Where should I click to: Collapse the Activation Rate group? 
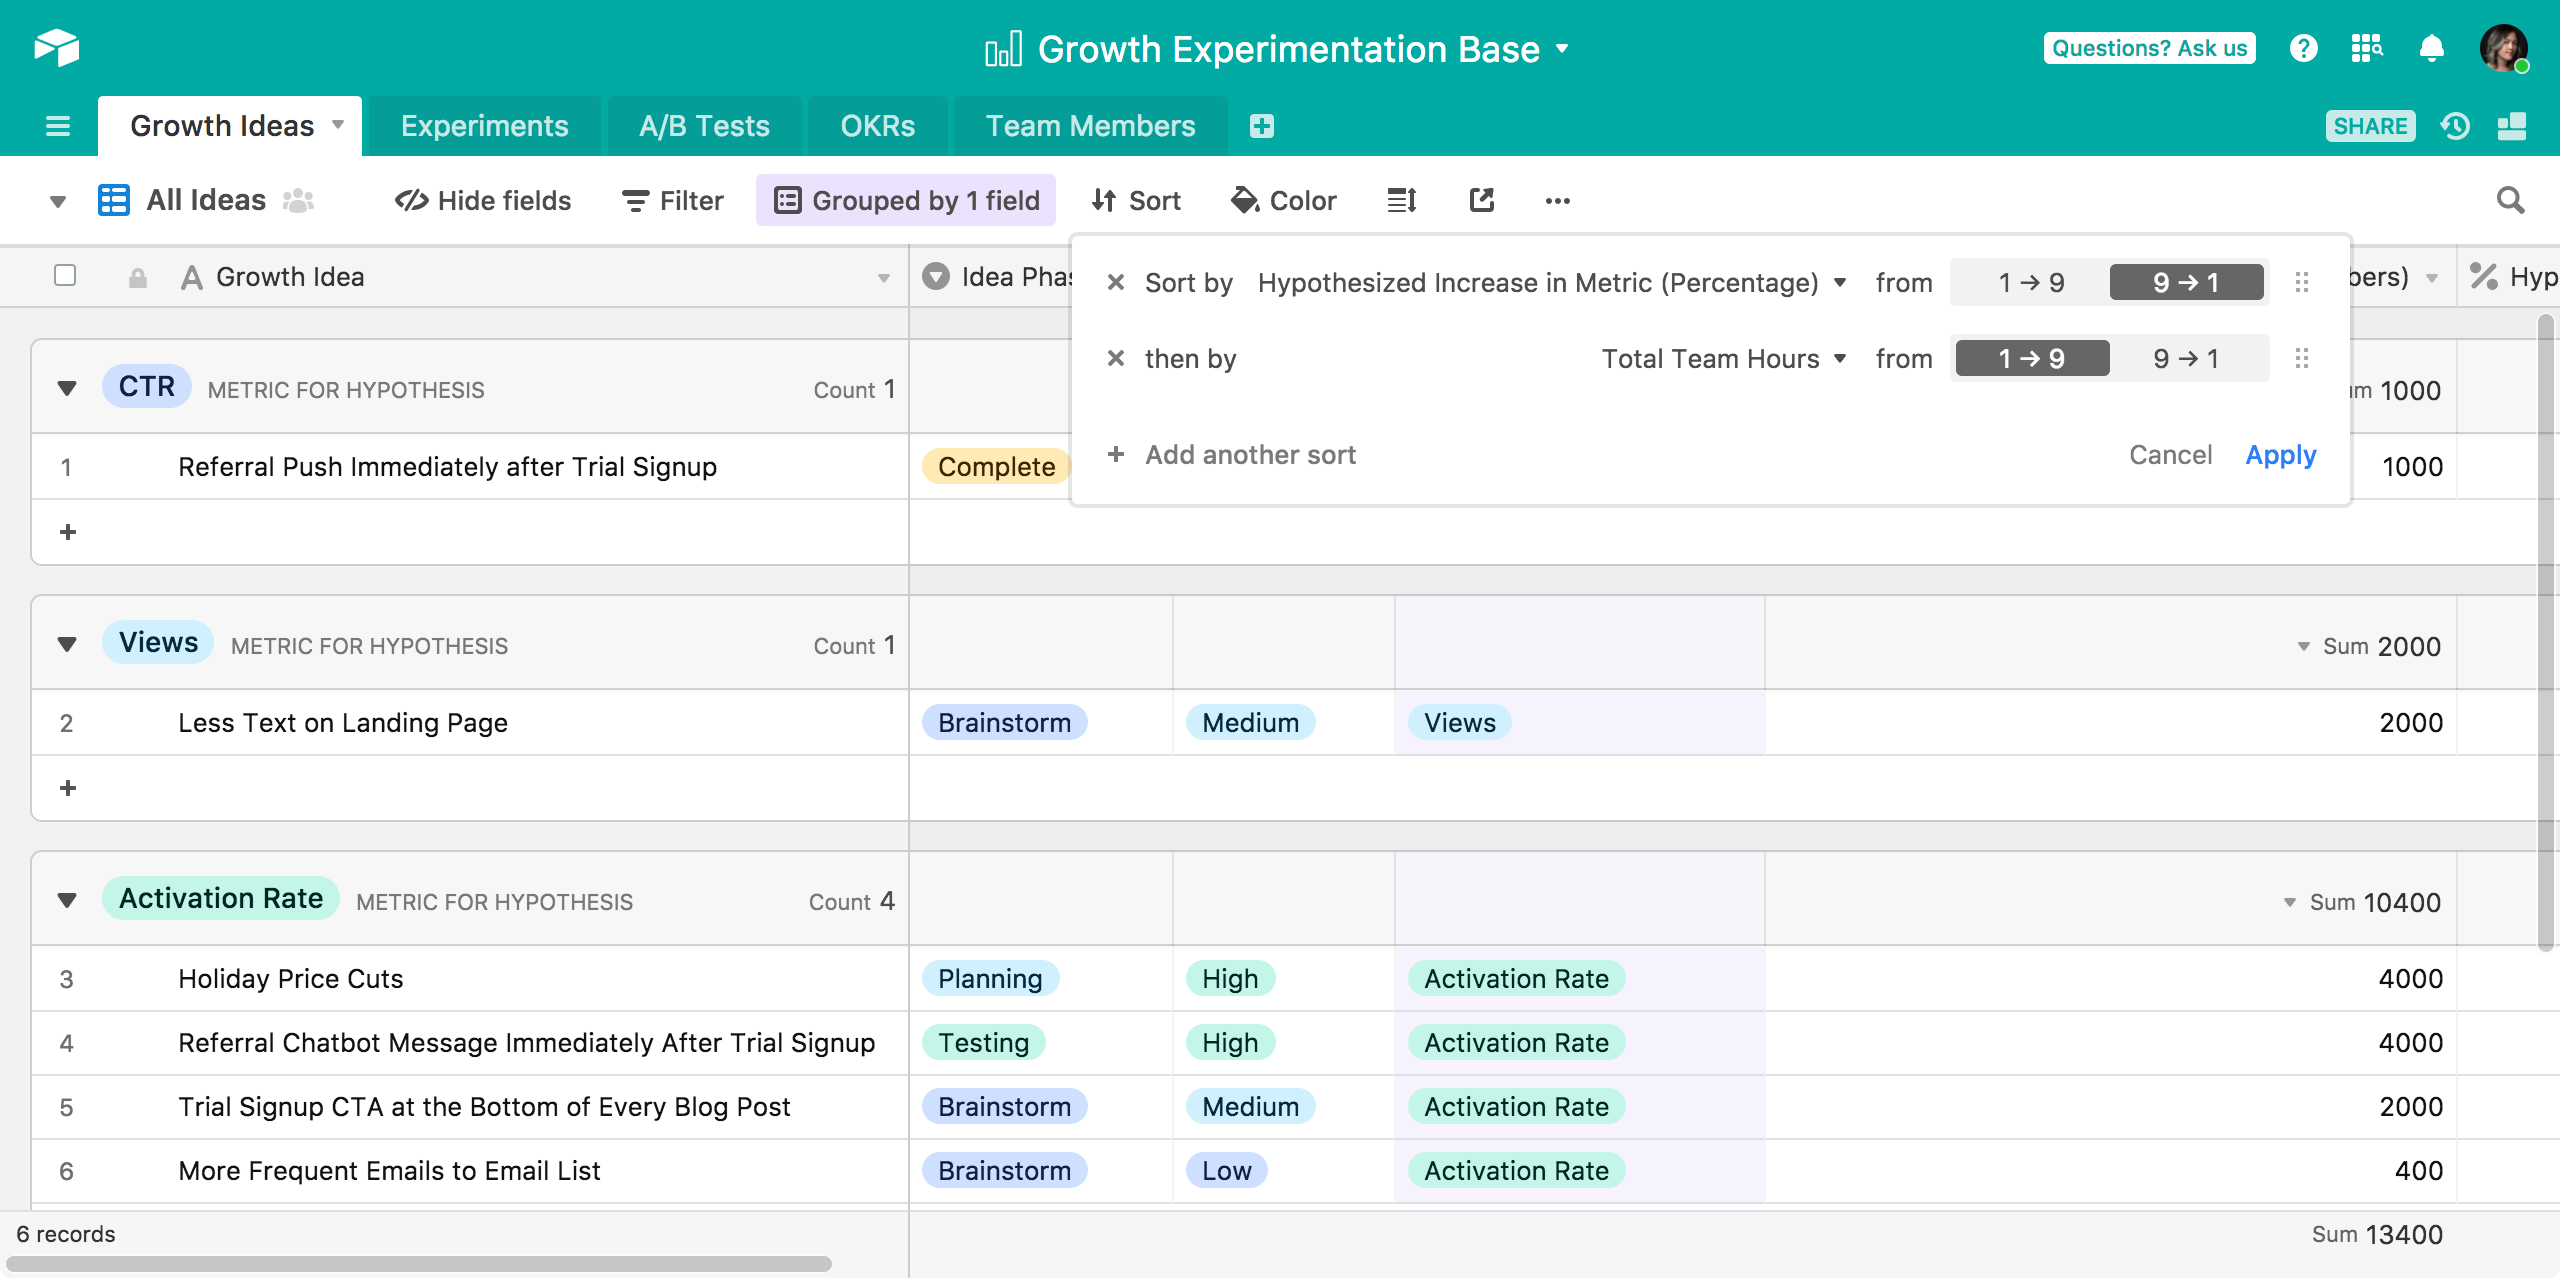[67, 900]
